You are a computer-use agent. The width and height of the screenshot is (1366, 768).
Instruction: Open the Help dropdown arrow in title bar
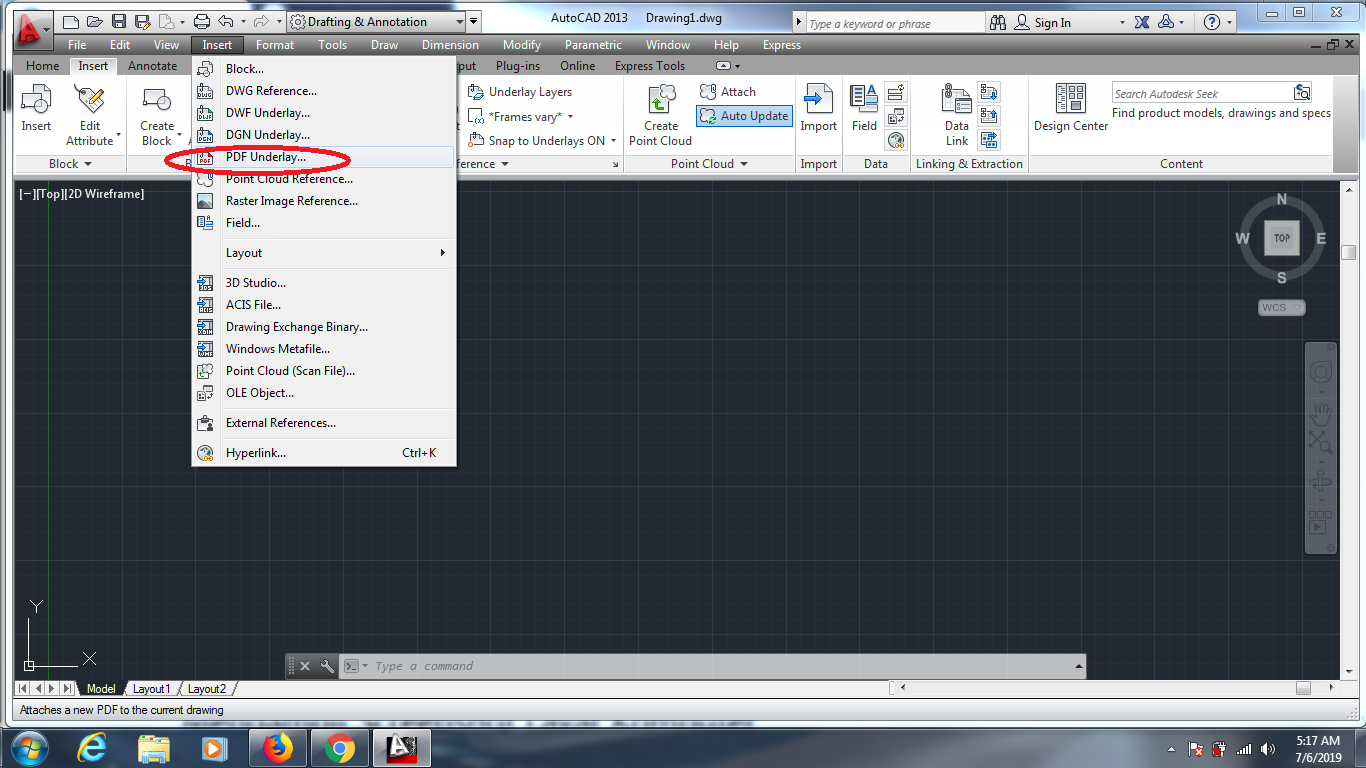pyautogui.click(x=1228, y=22)
